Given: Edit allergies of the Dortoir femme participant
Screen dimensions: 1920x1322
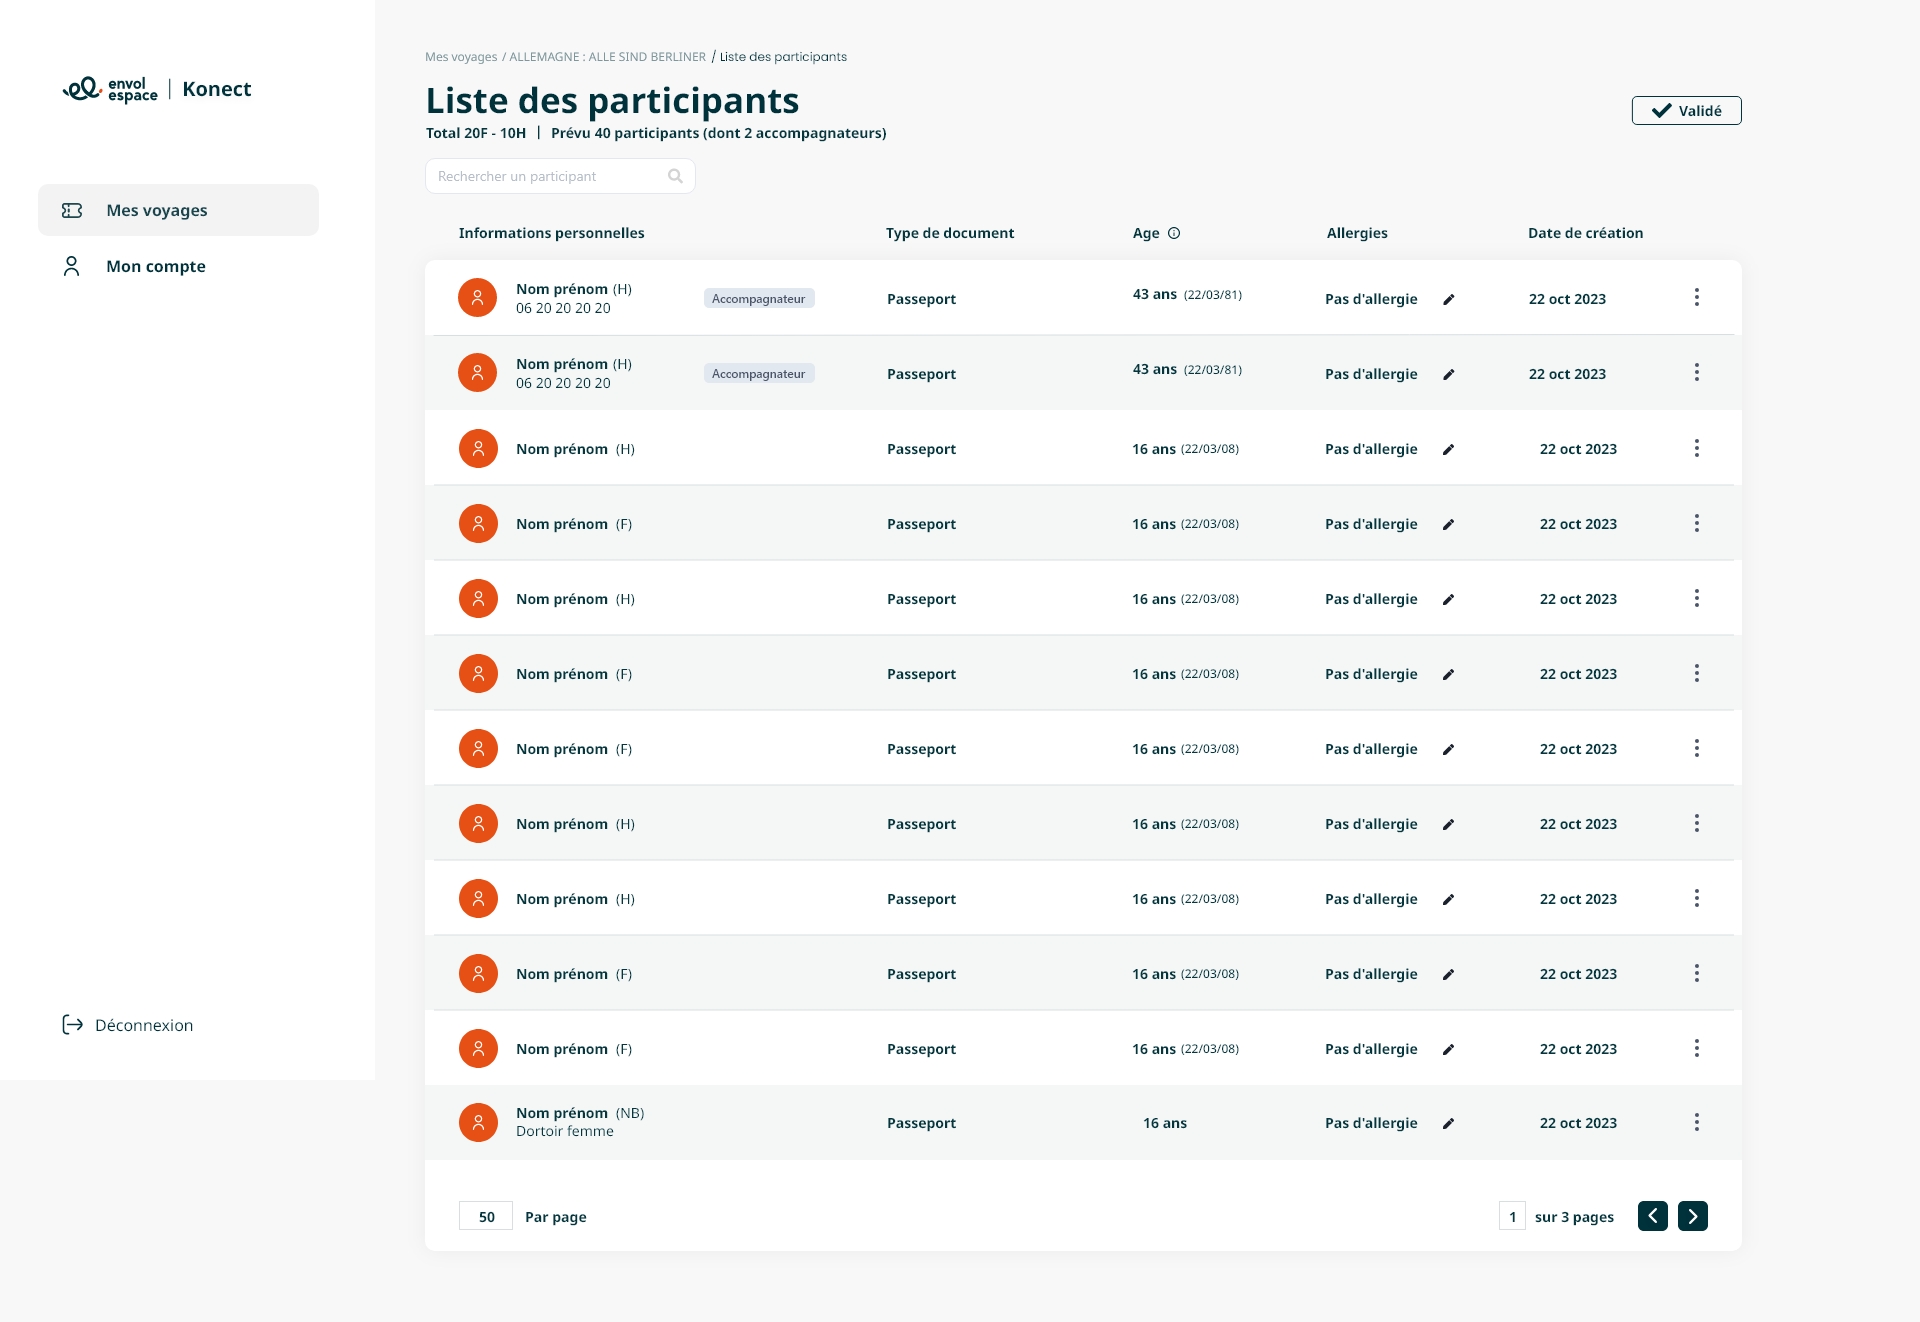Looking at the screenshot, I should tap(1448, 1123).
